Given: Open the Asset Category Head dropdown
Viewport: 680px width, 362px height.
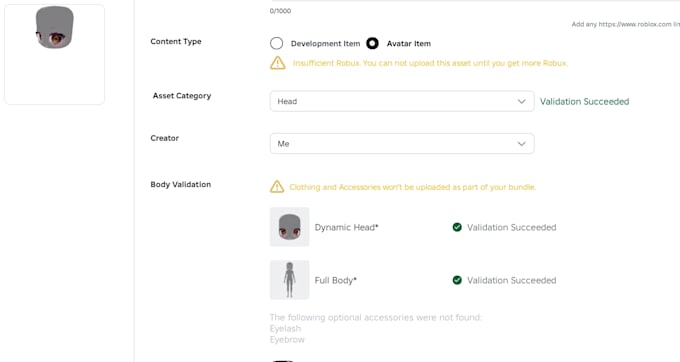Looking at the screenshot, I should [x=402, y=101].
